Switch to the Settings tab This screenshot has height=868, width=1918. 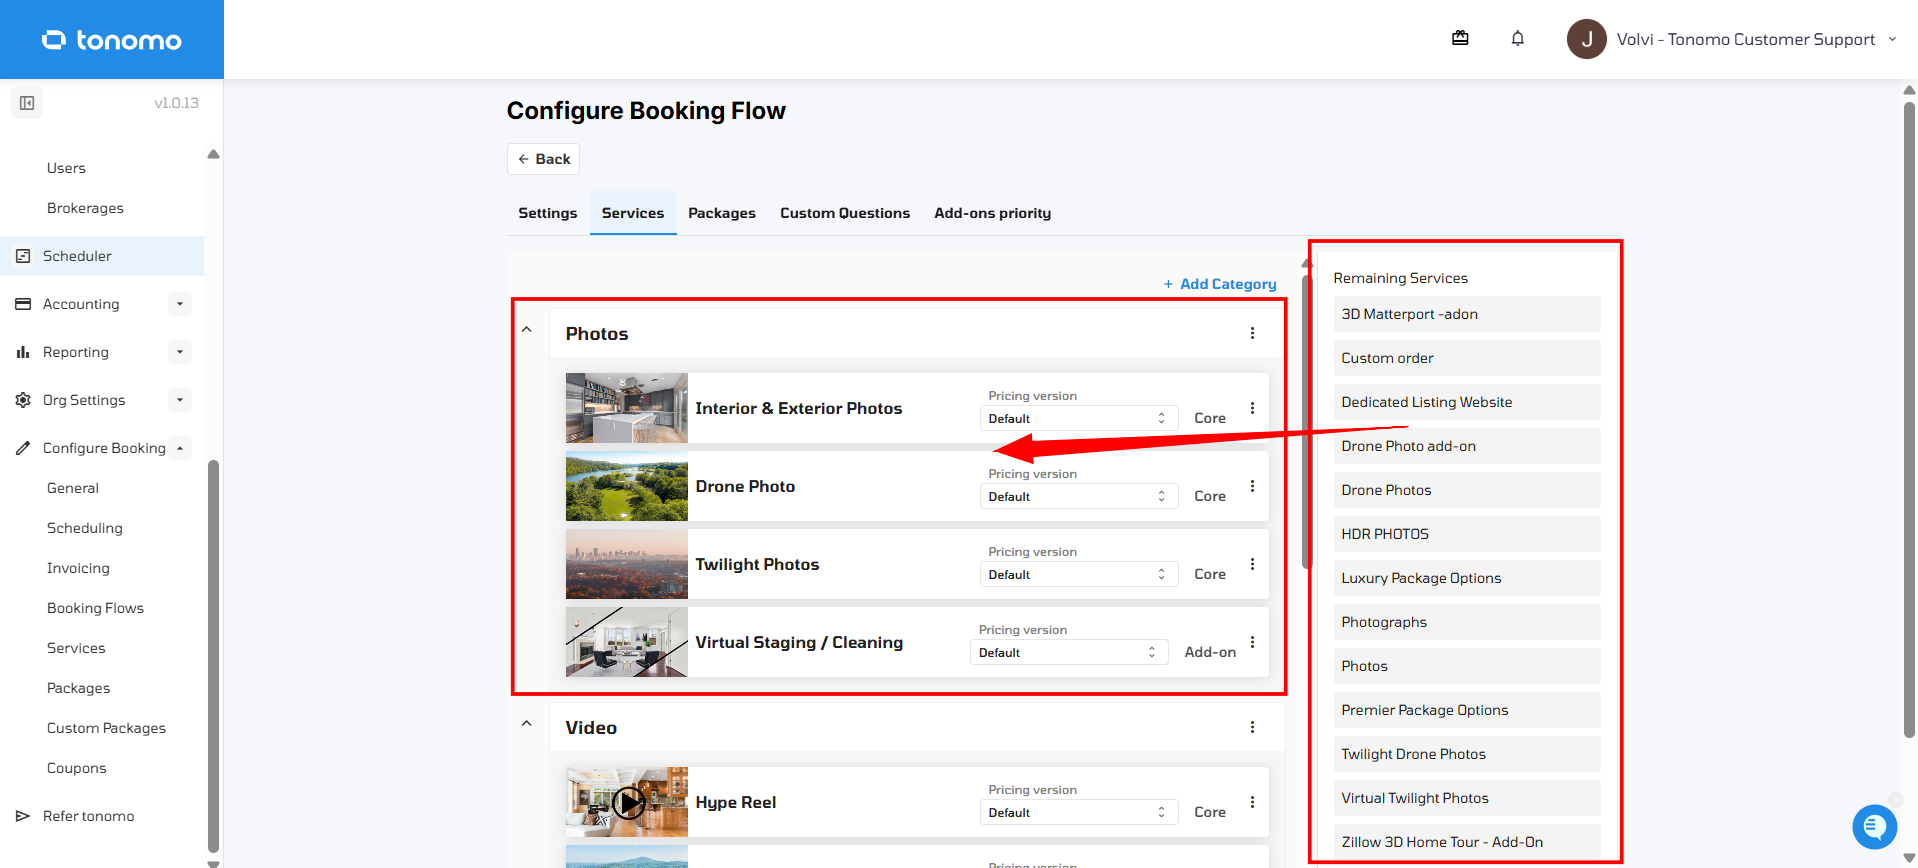(x=547, y=213)
